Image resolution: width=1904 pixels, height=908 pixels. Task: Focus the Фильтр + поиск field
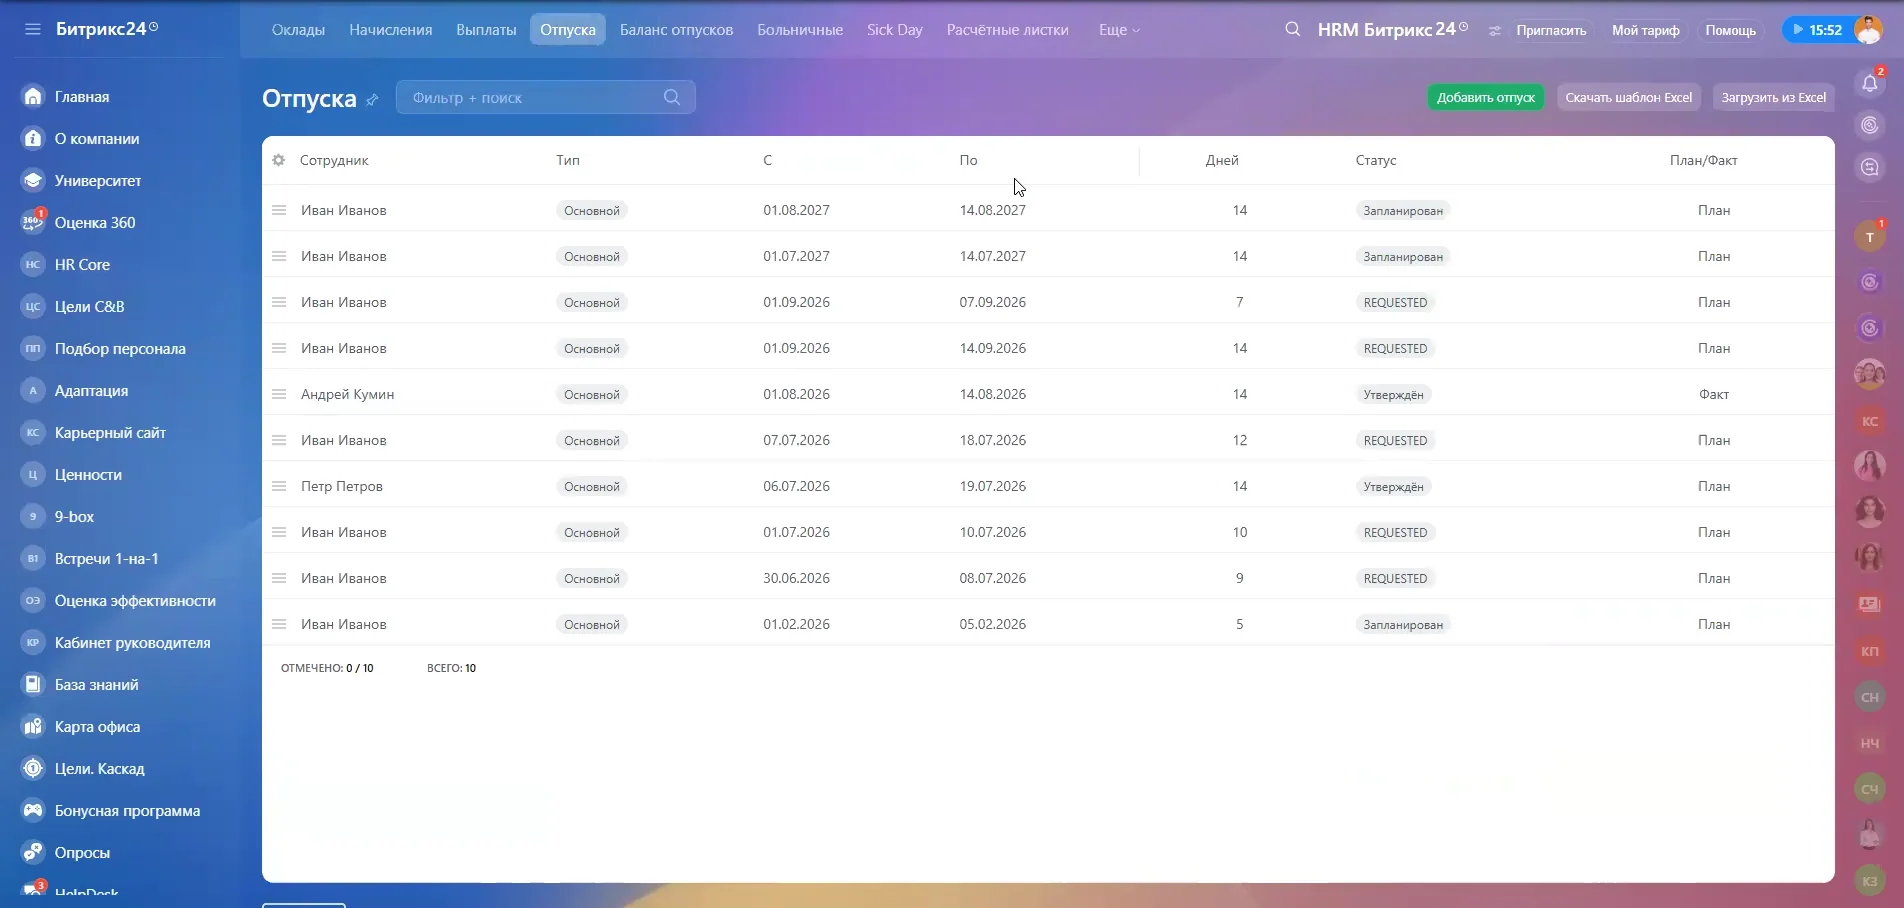tap(545, 97)
